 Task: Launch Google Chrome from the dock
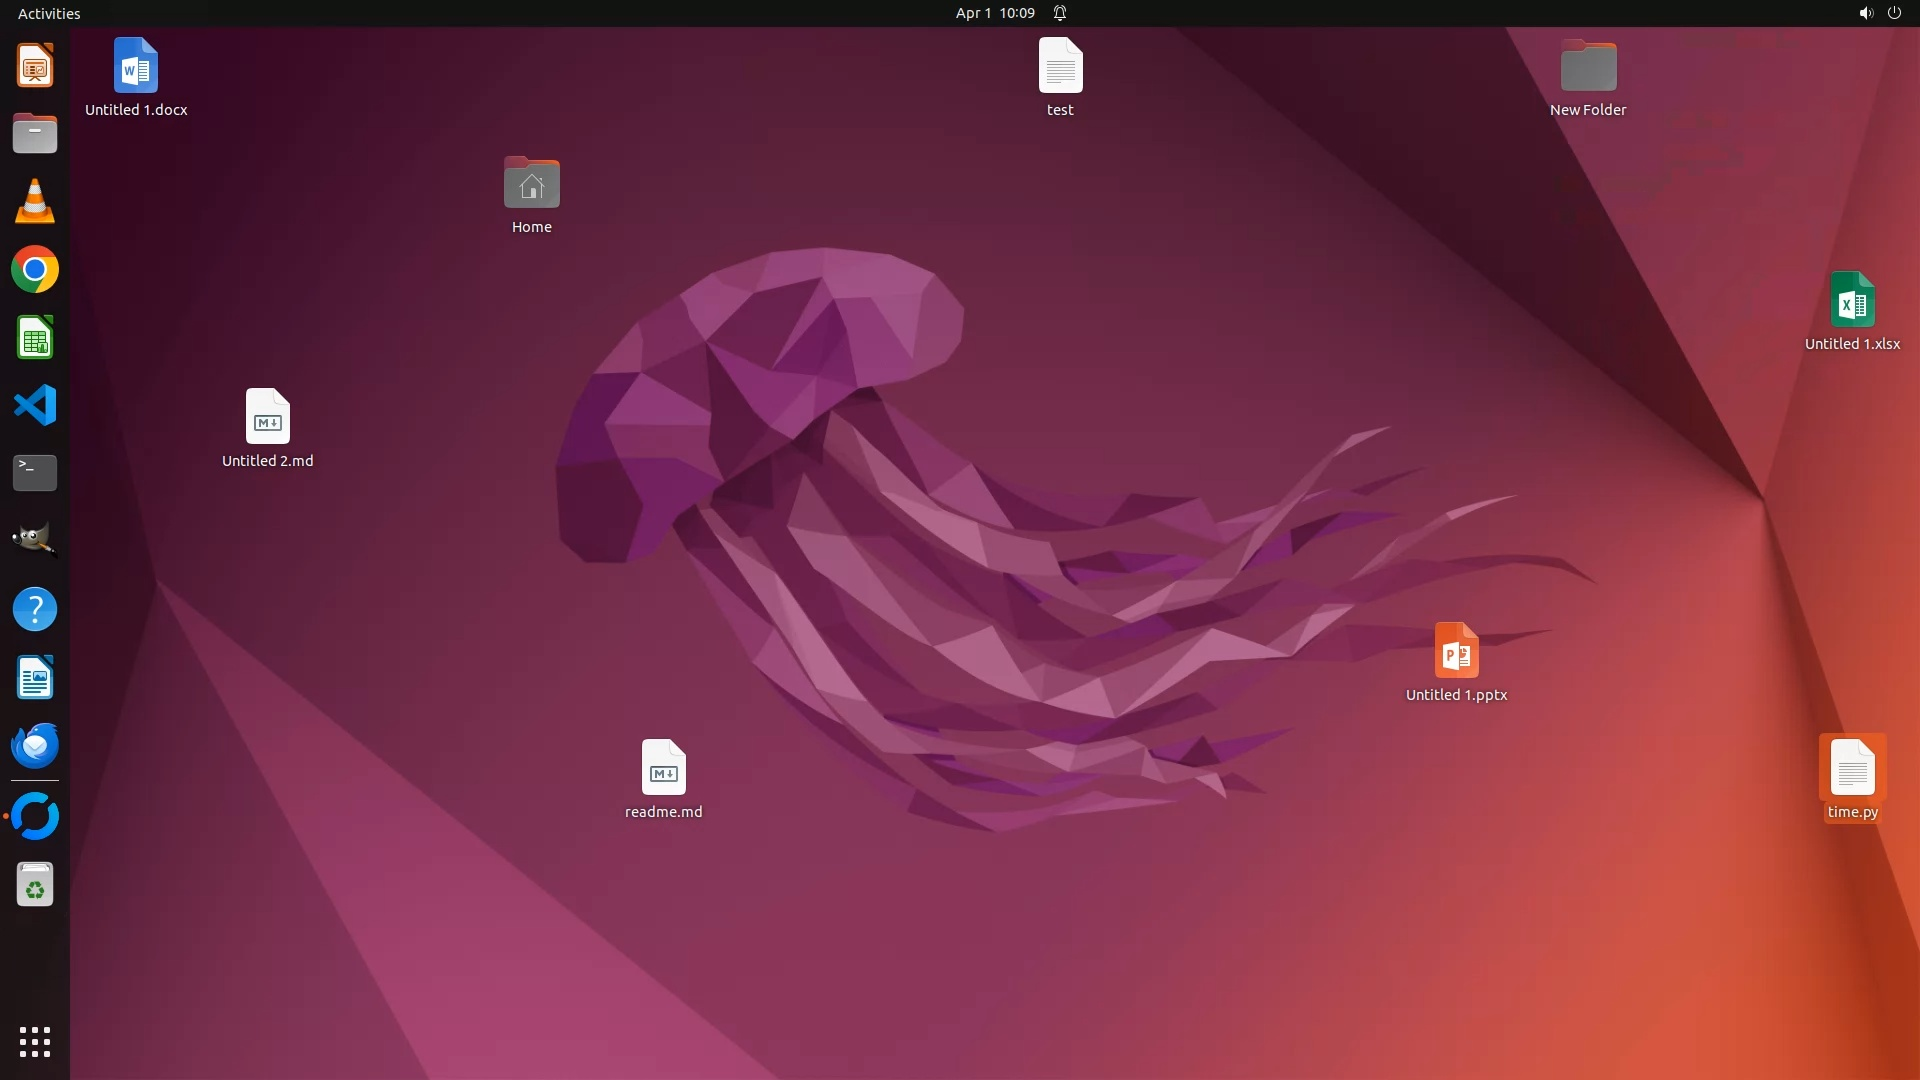(35, 270)
